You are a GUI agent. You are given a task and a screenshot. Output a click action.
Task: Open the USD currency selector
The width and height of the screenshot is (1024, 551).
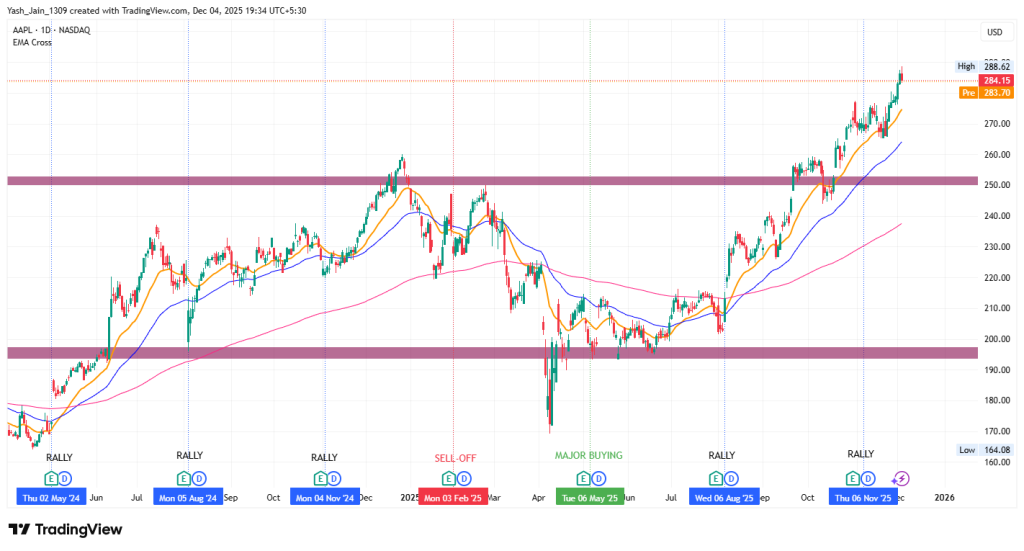pos(995,32)
